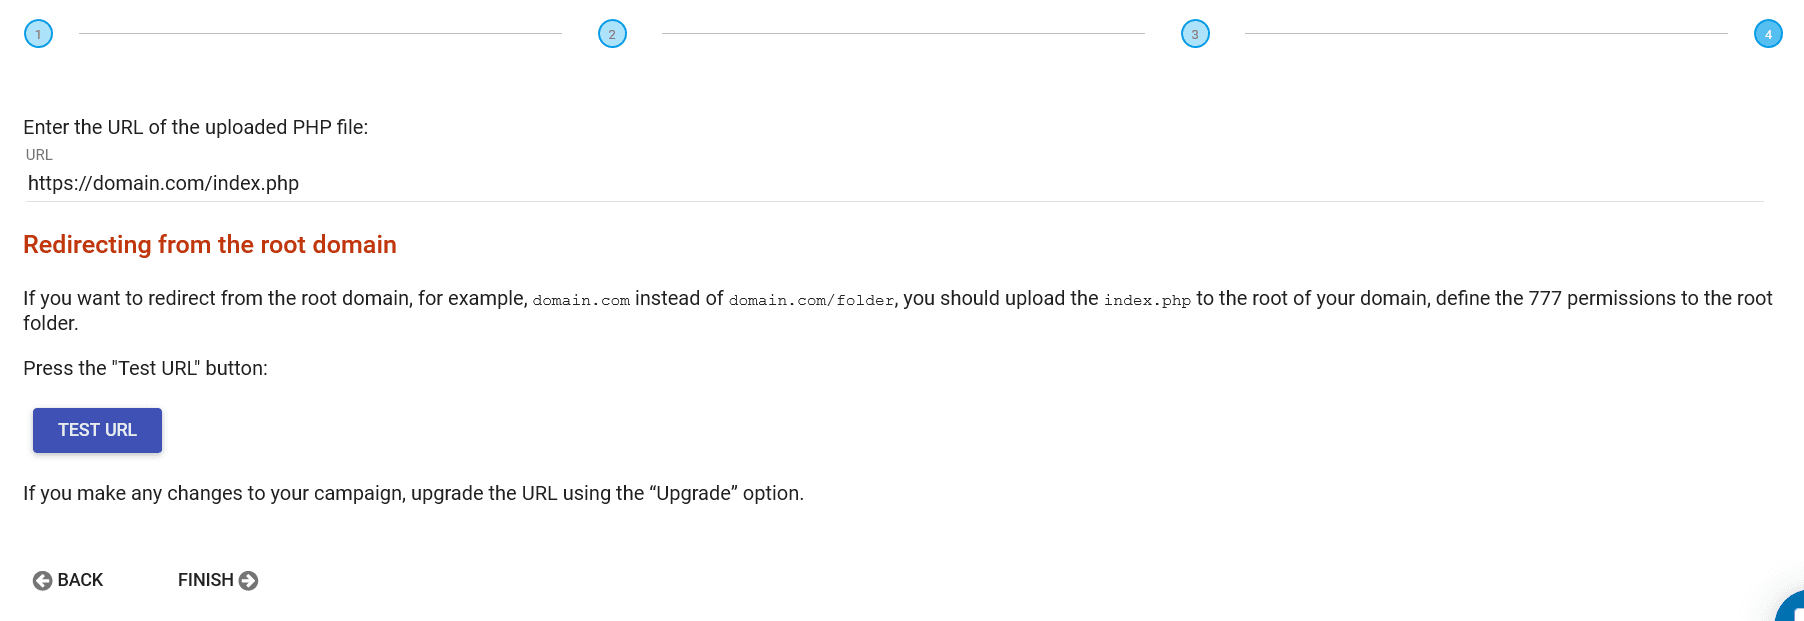The width and height of the screenshot is (1804, 621).
Task: Click the sentence mentioning the "Upgrade" option
Action: (413, 493)
